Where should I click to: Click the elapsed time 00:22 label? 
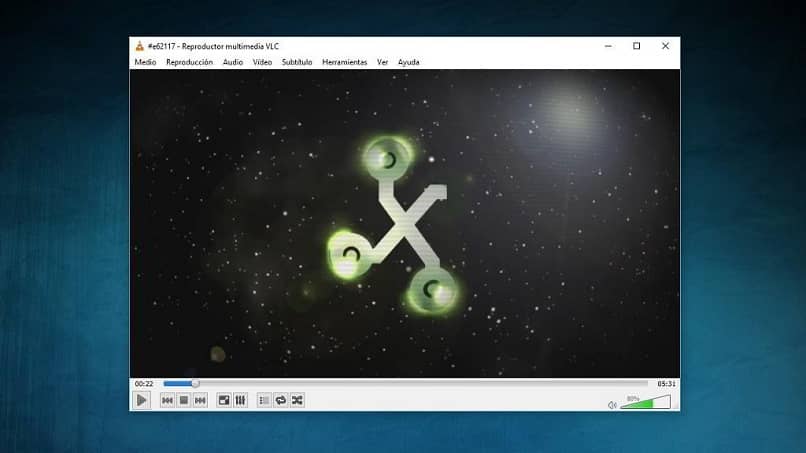[x=144, y=384]
